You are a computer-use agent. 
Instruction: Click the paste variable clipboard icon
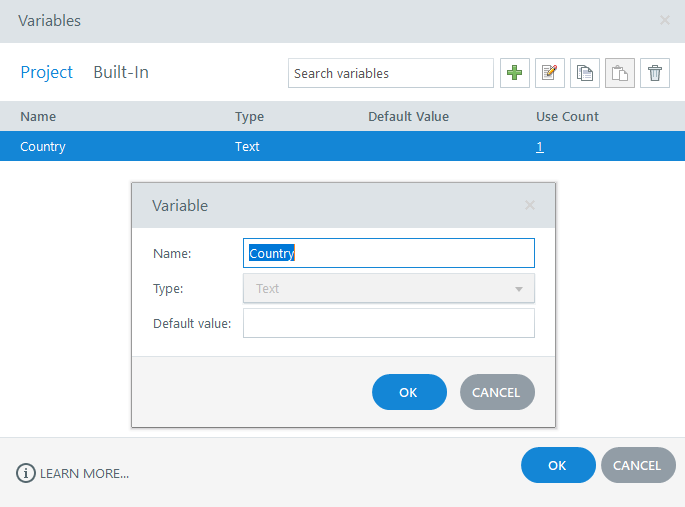[x=620, y=73]
